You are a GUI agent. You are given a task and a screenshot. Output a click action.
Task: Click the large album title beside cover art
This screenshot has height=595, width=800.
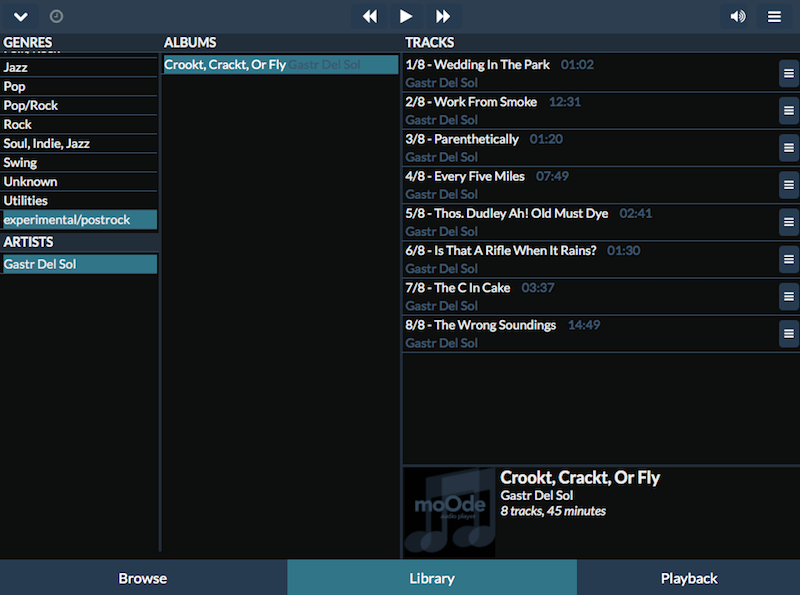click(580, 478)
